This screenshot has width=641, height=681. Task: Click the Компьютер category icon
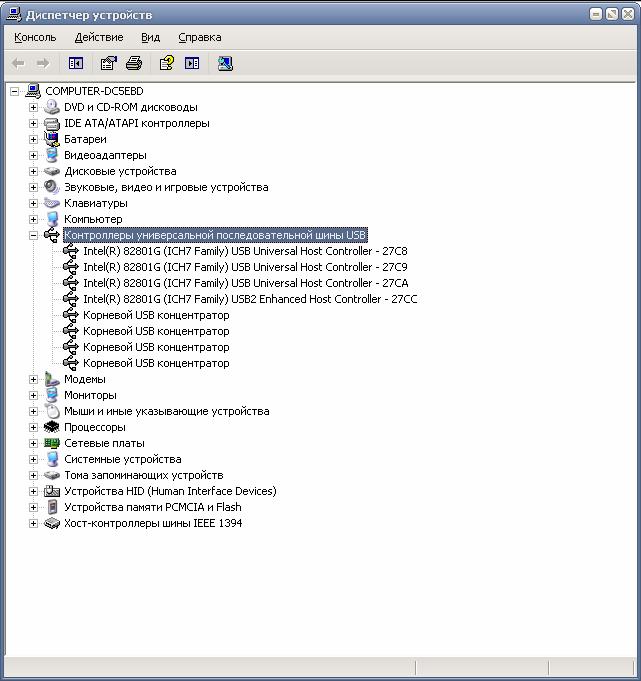pos(52,219)
